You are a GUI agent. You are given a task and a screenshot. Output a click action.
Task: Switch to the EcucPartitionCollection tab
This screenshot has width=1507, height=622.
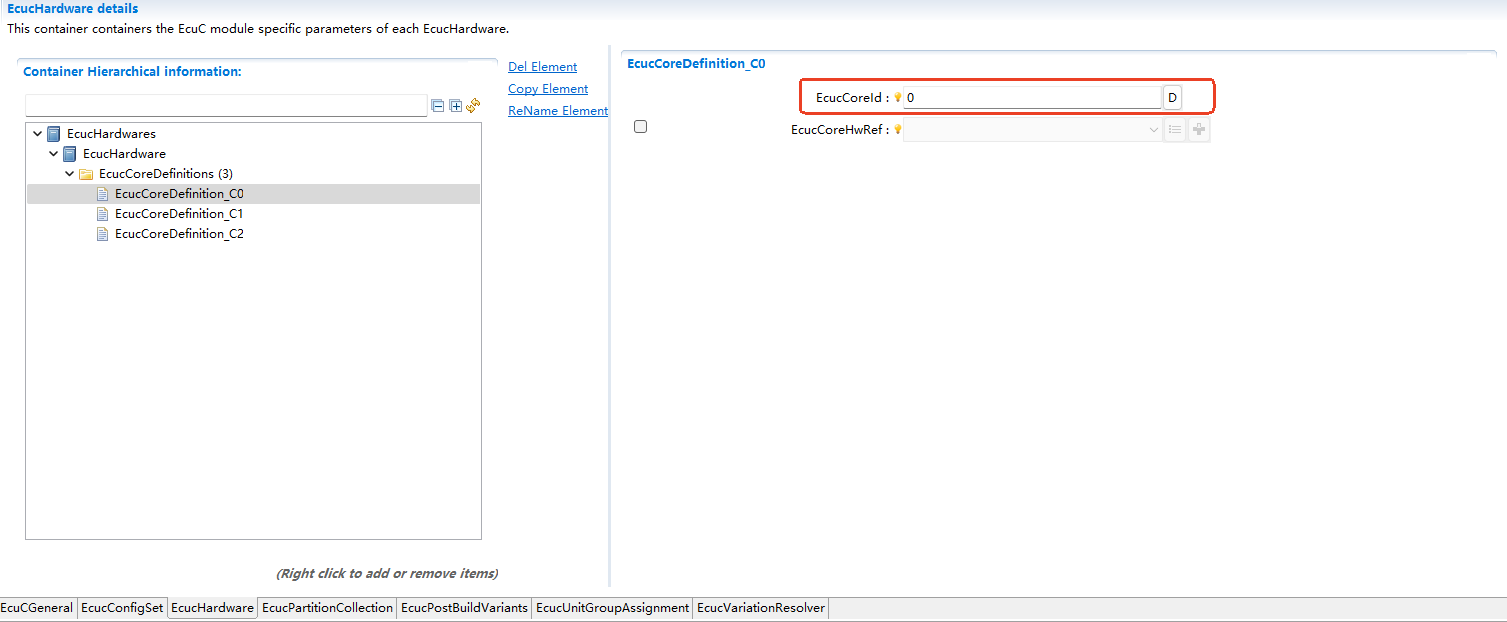[x=327, y=608]
